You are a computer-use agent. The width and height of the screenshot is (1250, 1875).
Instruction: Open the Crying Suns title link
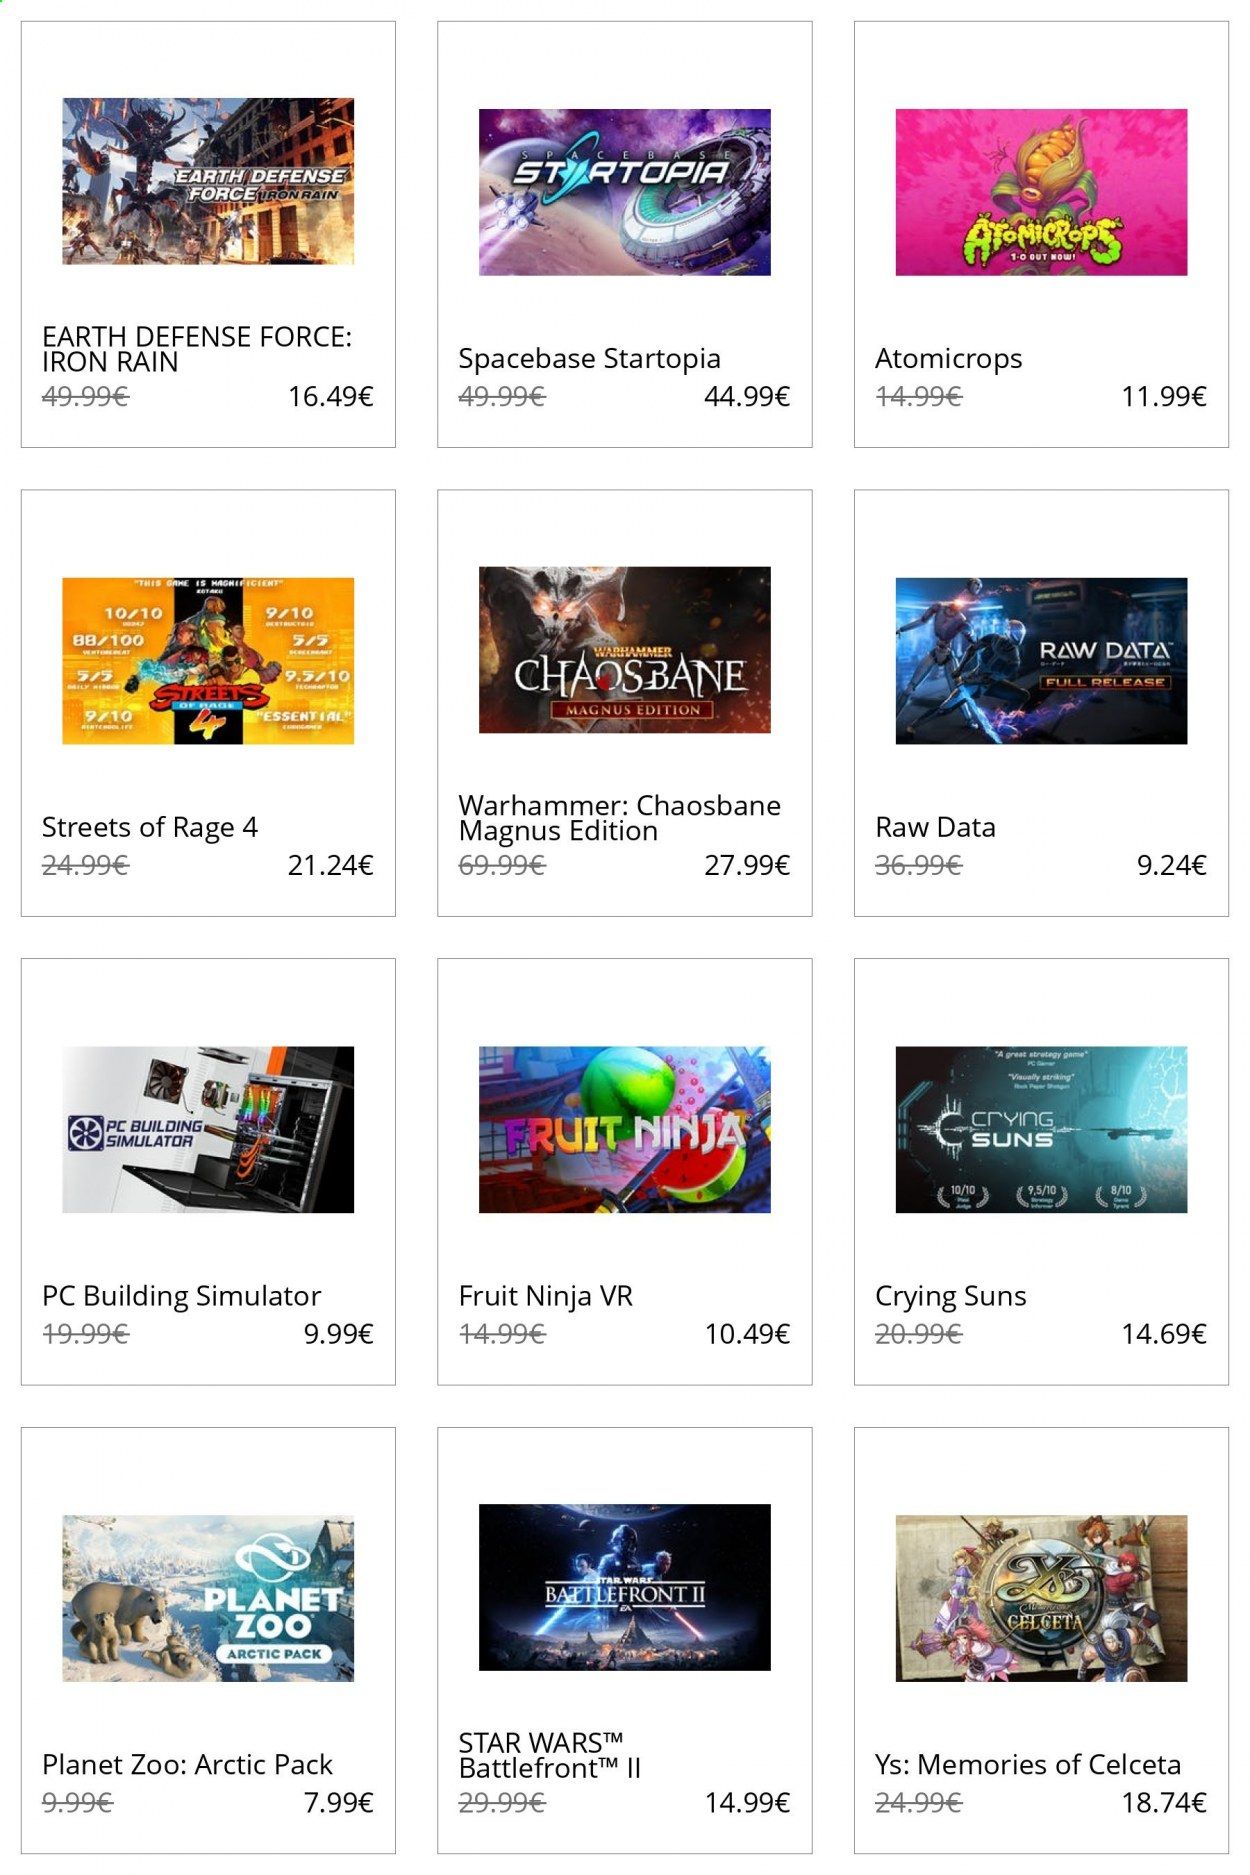(x=950, y=1296)
